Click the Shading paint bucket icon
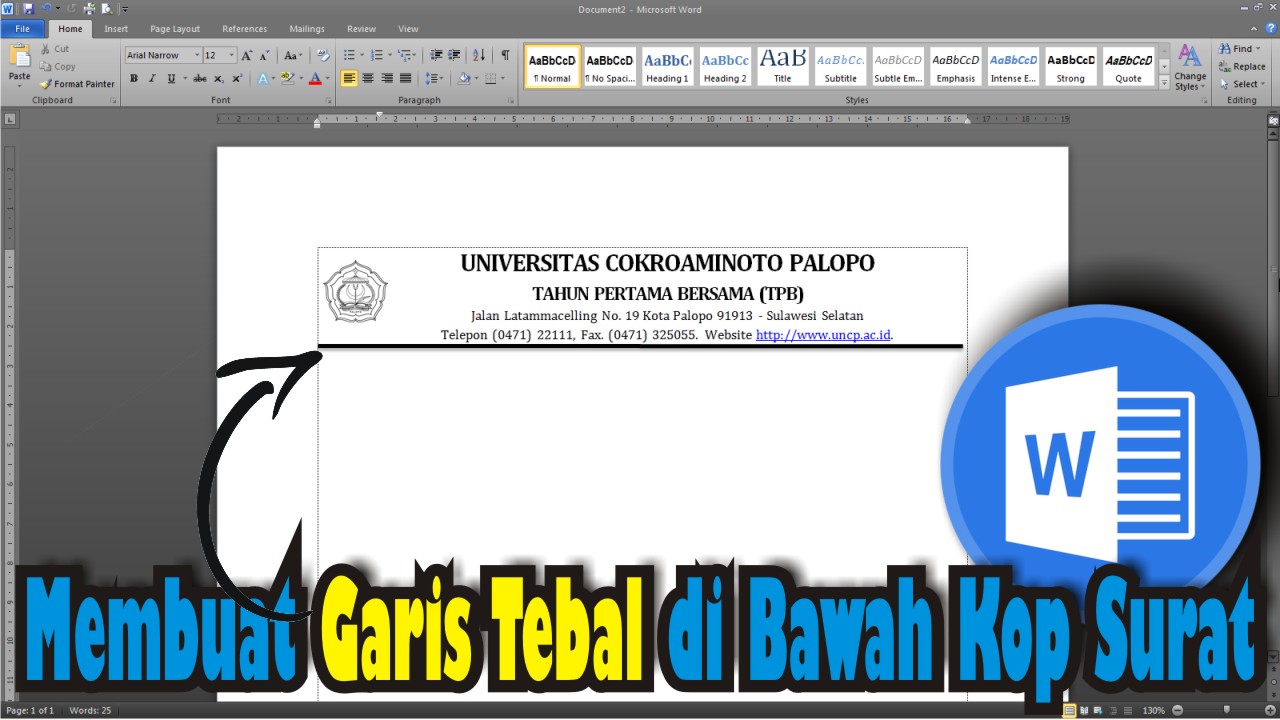1280x720 pixels. (463, 78)
